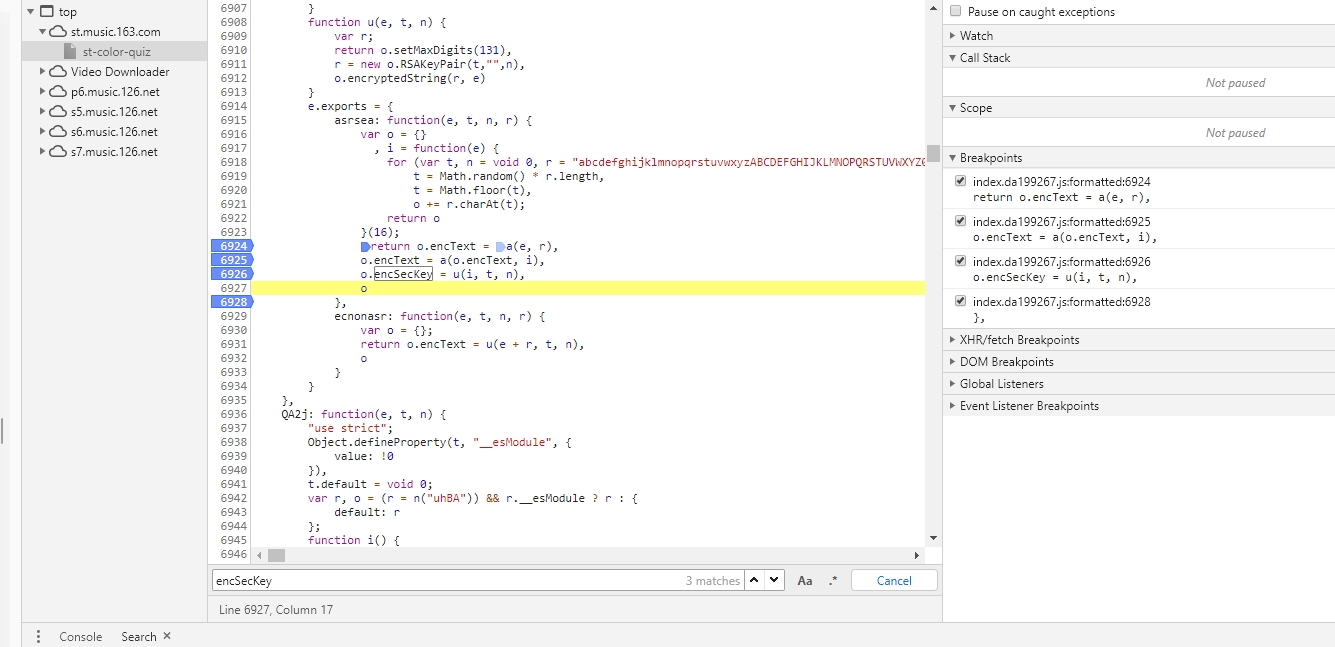Viewport: 1335px width, 647px height.
Task: Click the st.music.163.com cloud icon
Action: 58,32
